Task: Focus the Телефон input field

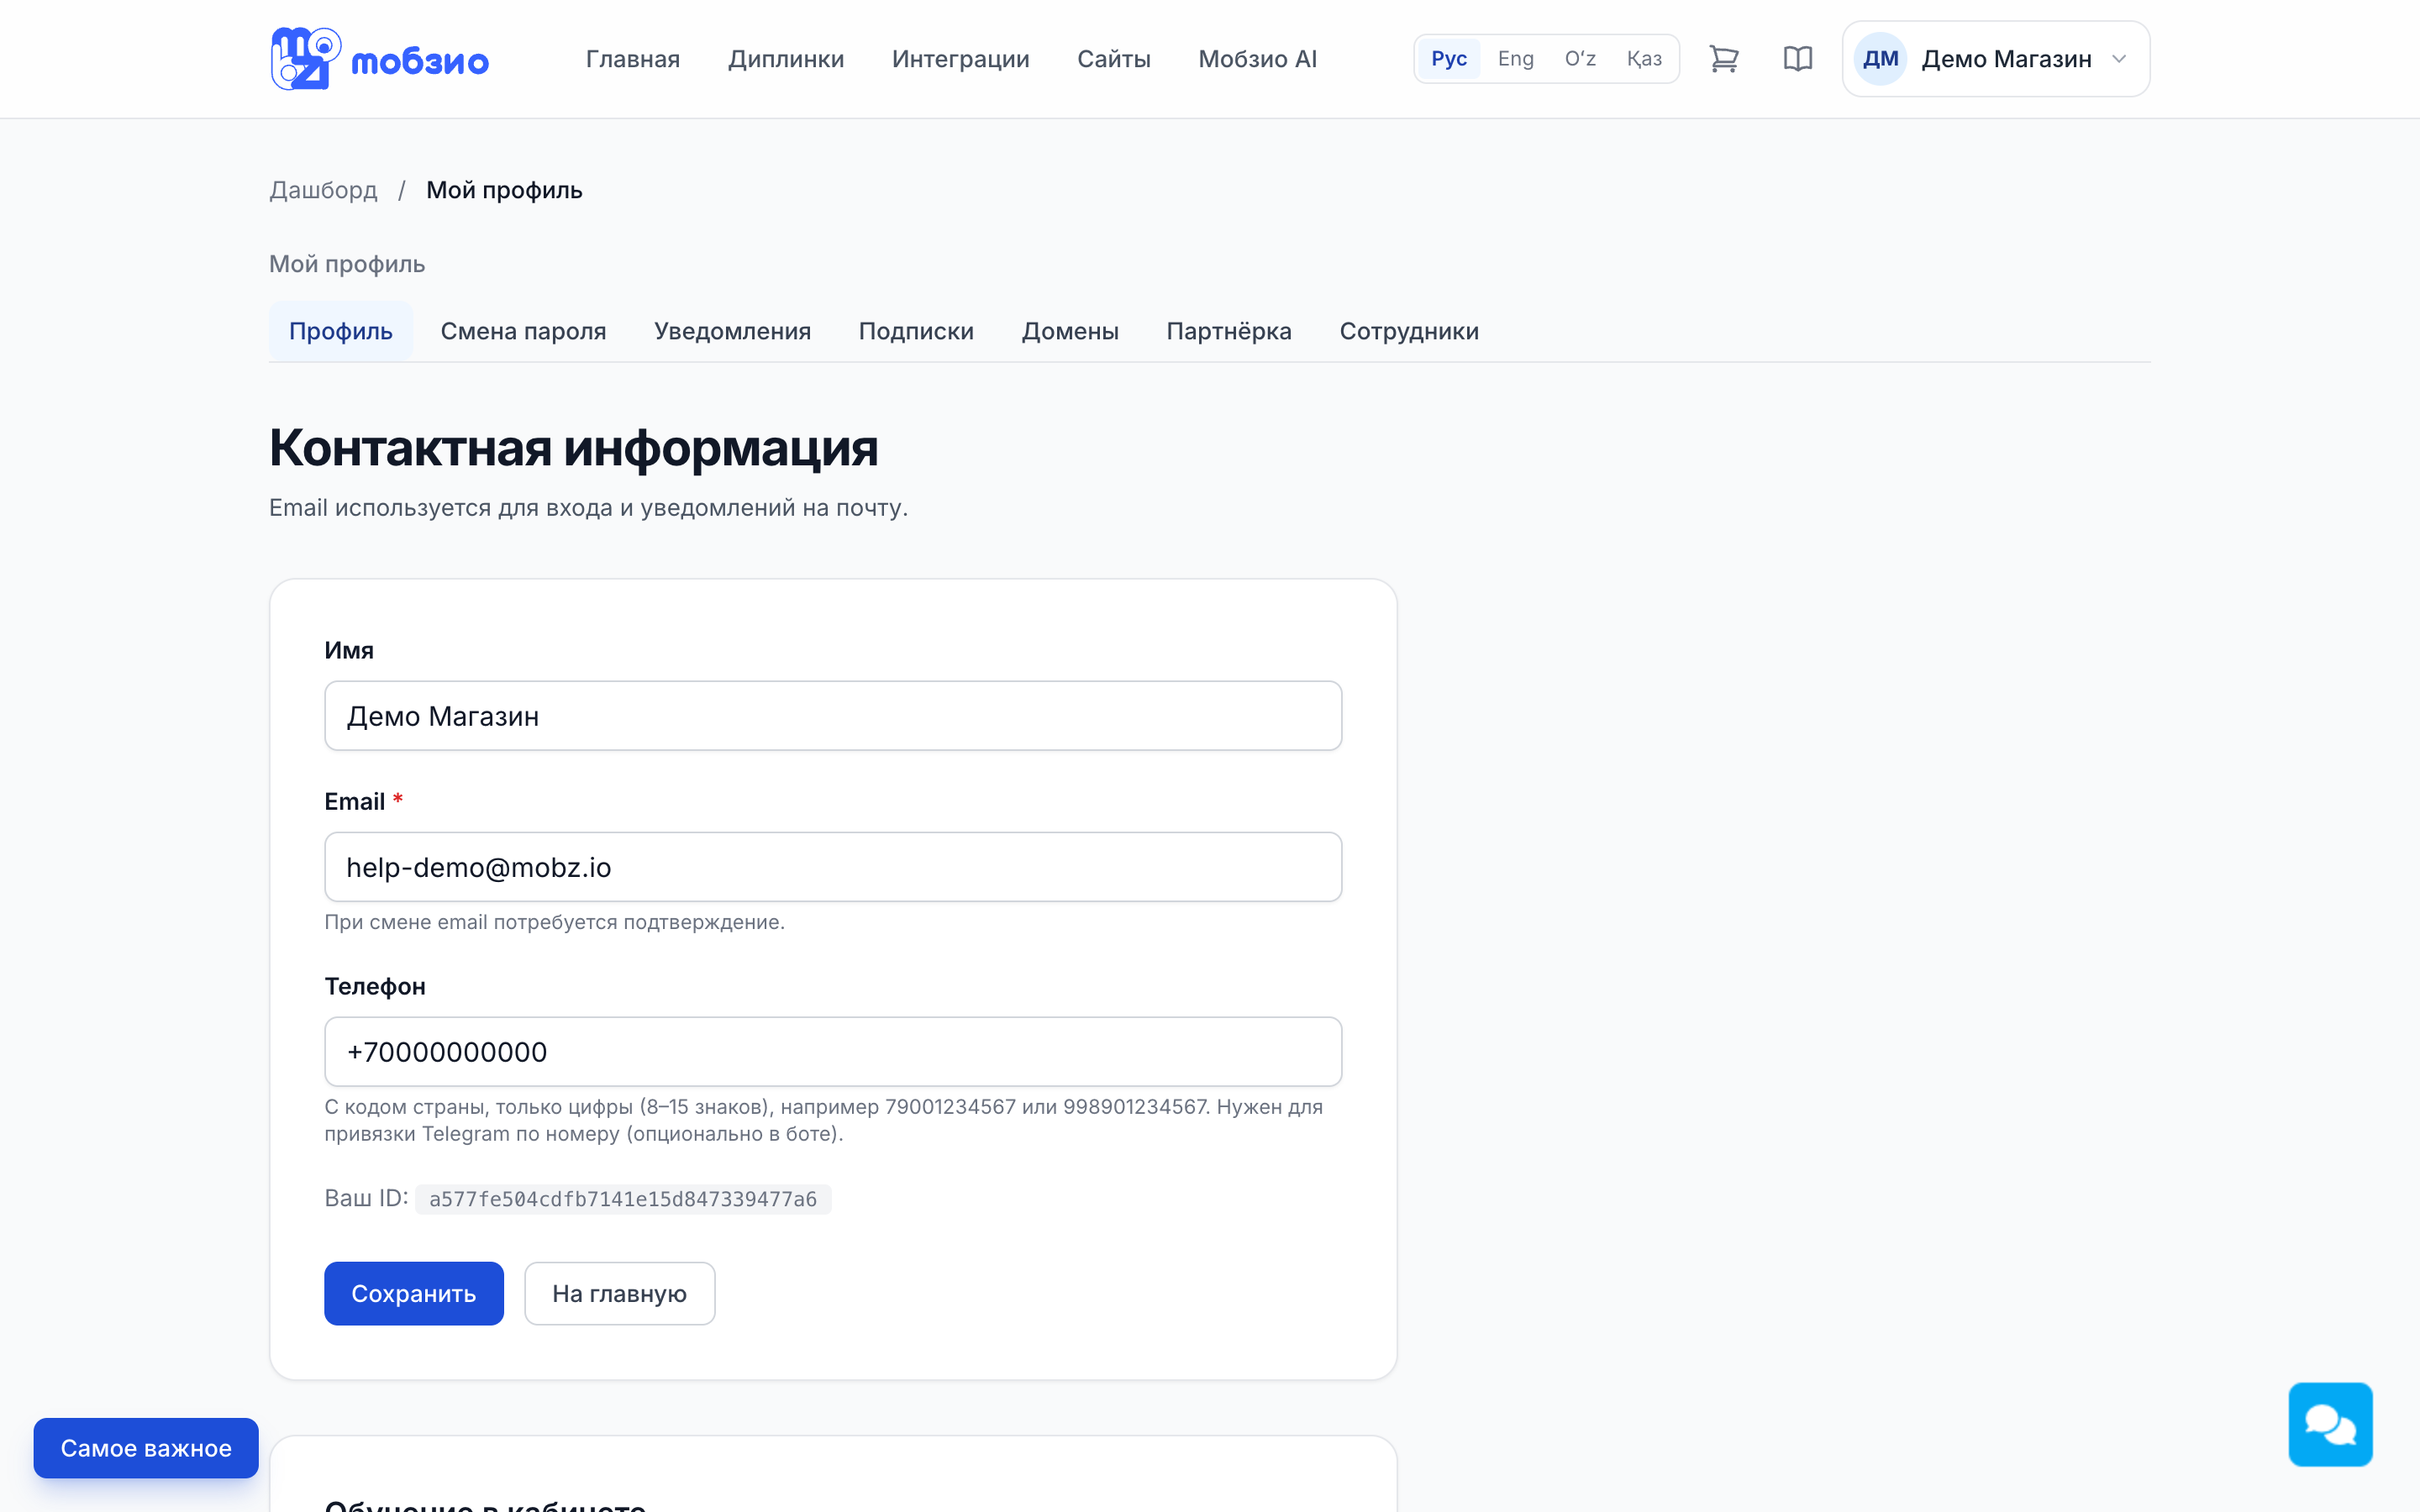Action: tap(833, 1052)
